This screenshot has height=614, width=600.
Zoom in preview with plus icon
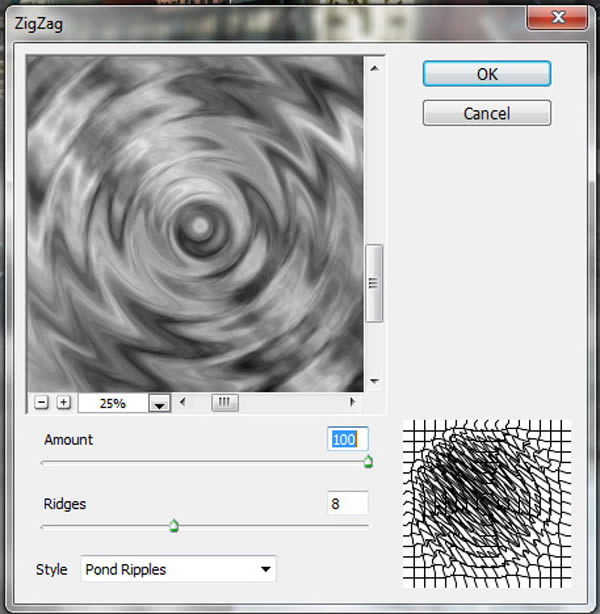pos(63,402)
